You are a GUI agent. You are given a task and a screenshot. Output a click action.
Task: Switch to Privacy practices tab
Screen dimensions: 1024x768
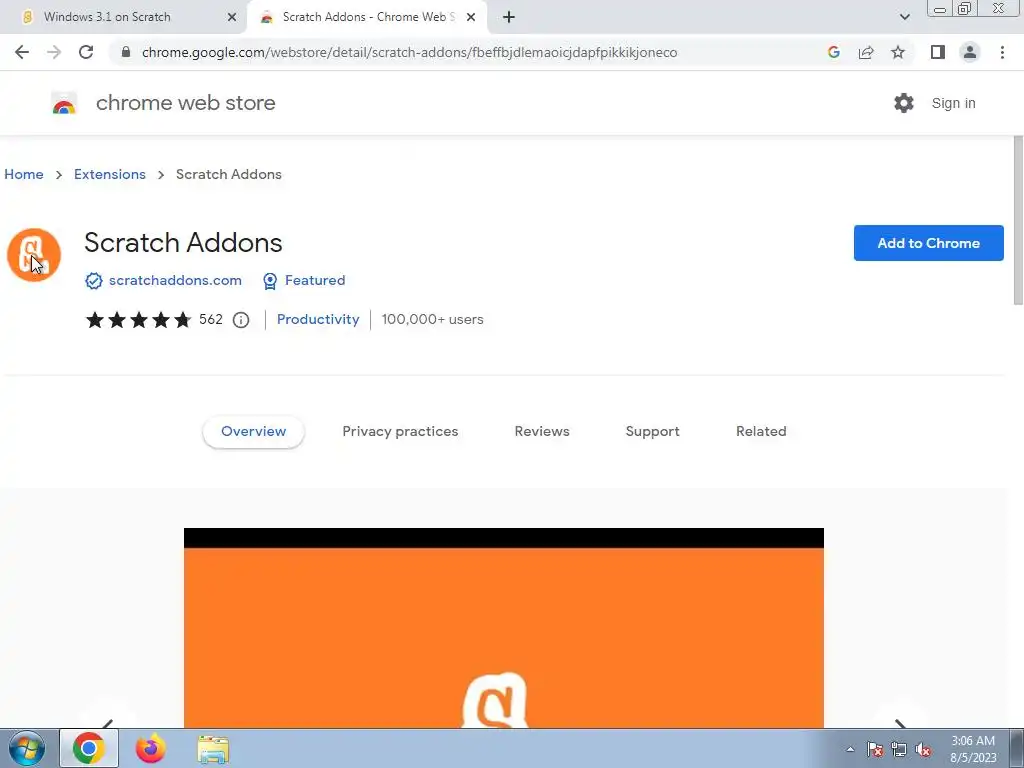point(400,432)
